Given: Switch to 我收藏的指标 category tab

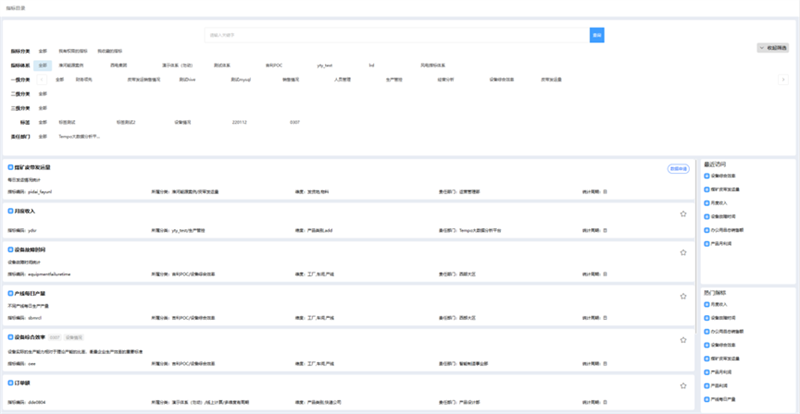Looking at the screenshot, I should point(110,50).
